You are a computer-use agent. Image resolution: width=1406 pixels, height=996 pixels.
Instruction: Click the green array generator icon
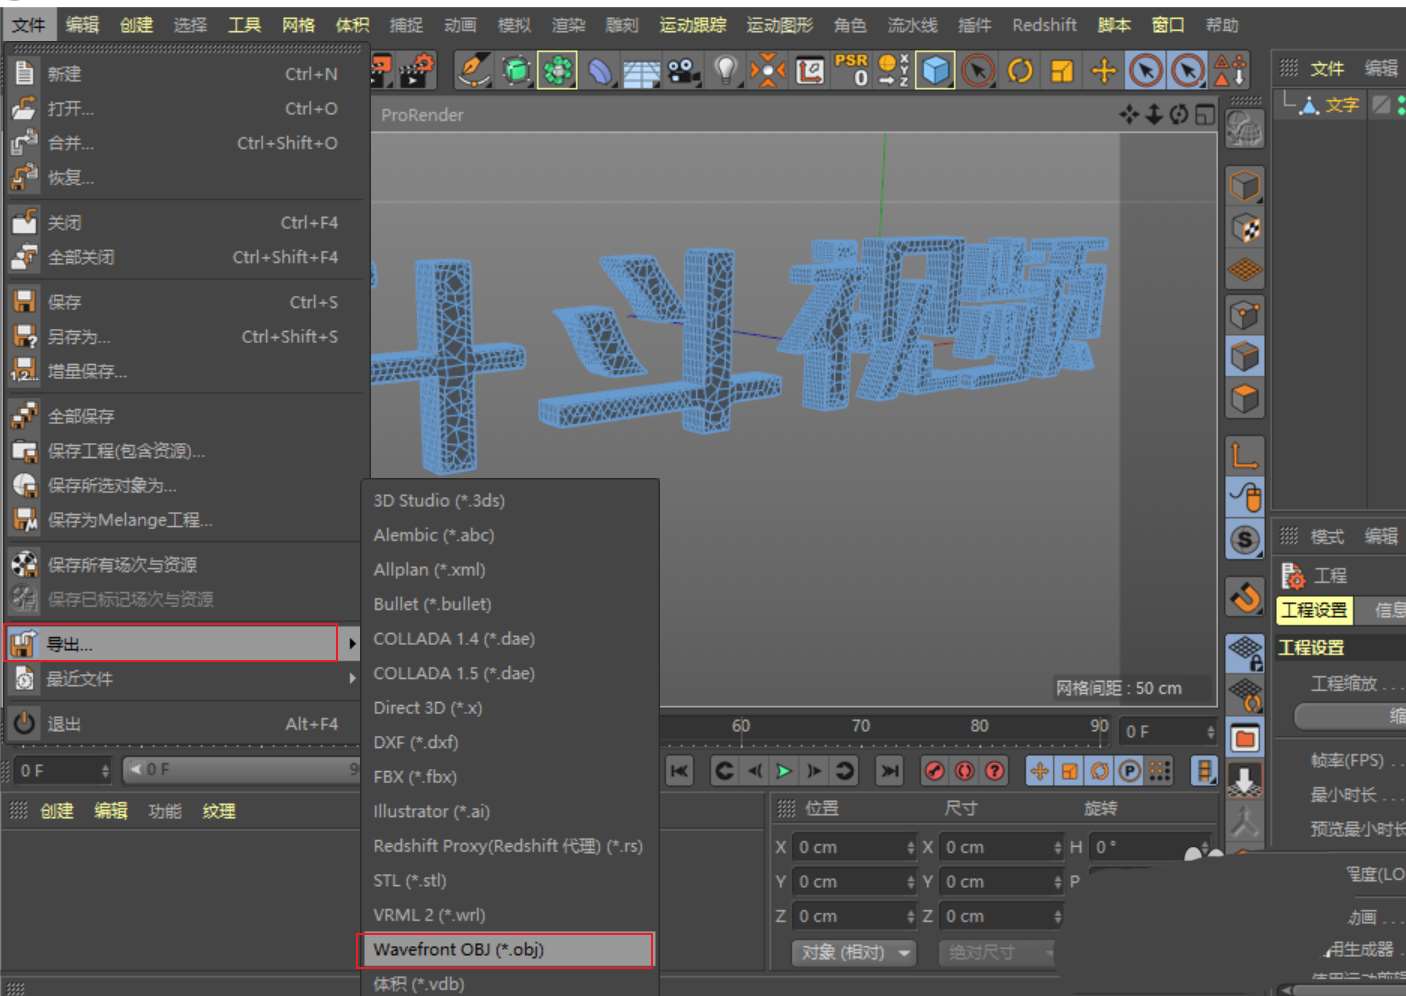click(557, 70)
